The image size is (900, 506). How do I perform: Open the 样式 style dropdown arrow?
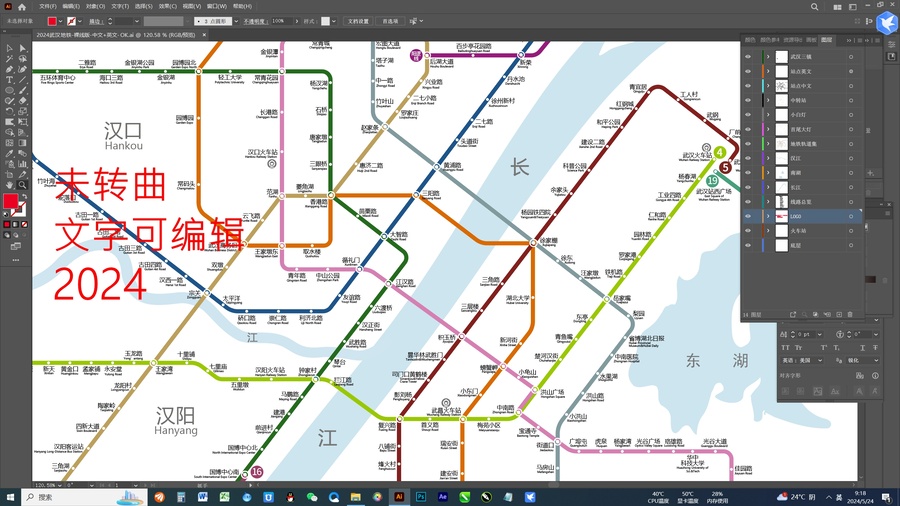click(x=334, y=21)
